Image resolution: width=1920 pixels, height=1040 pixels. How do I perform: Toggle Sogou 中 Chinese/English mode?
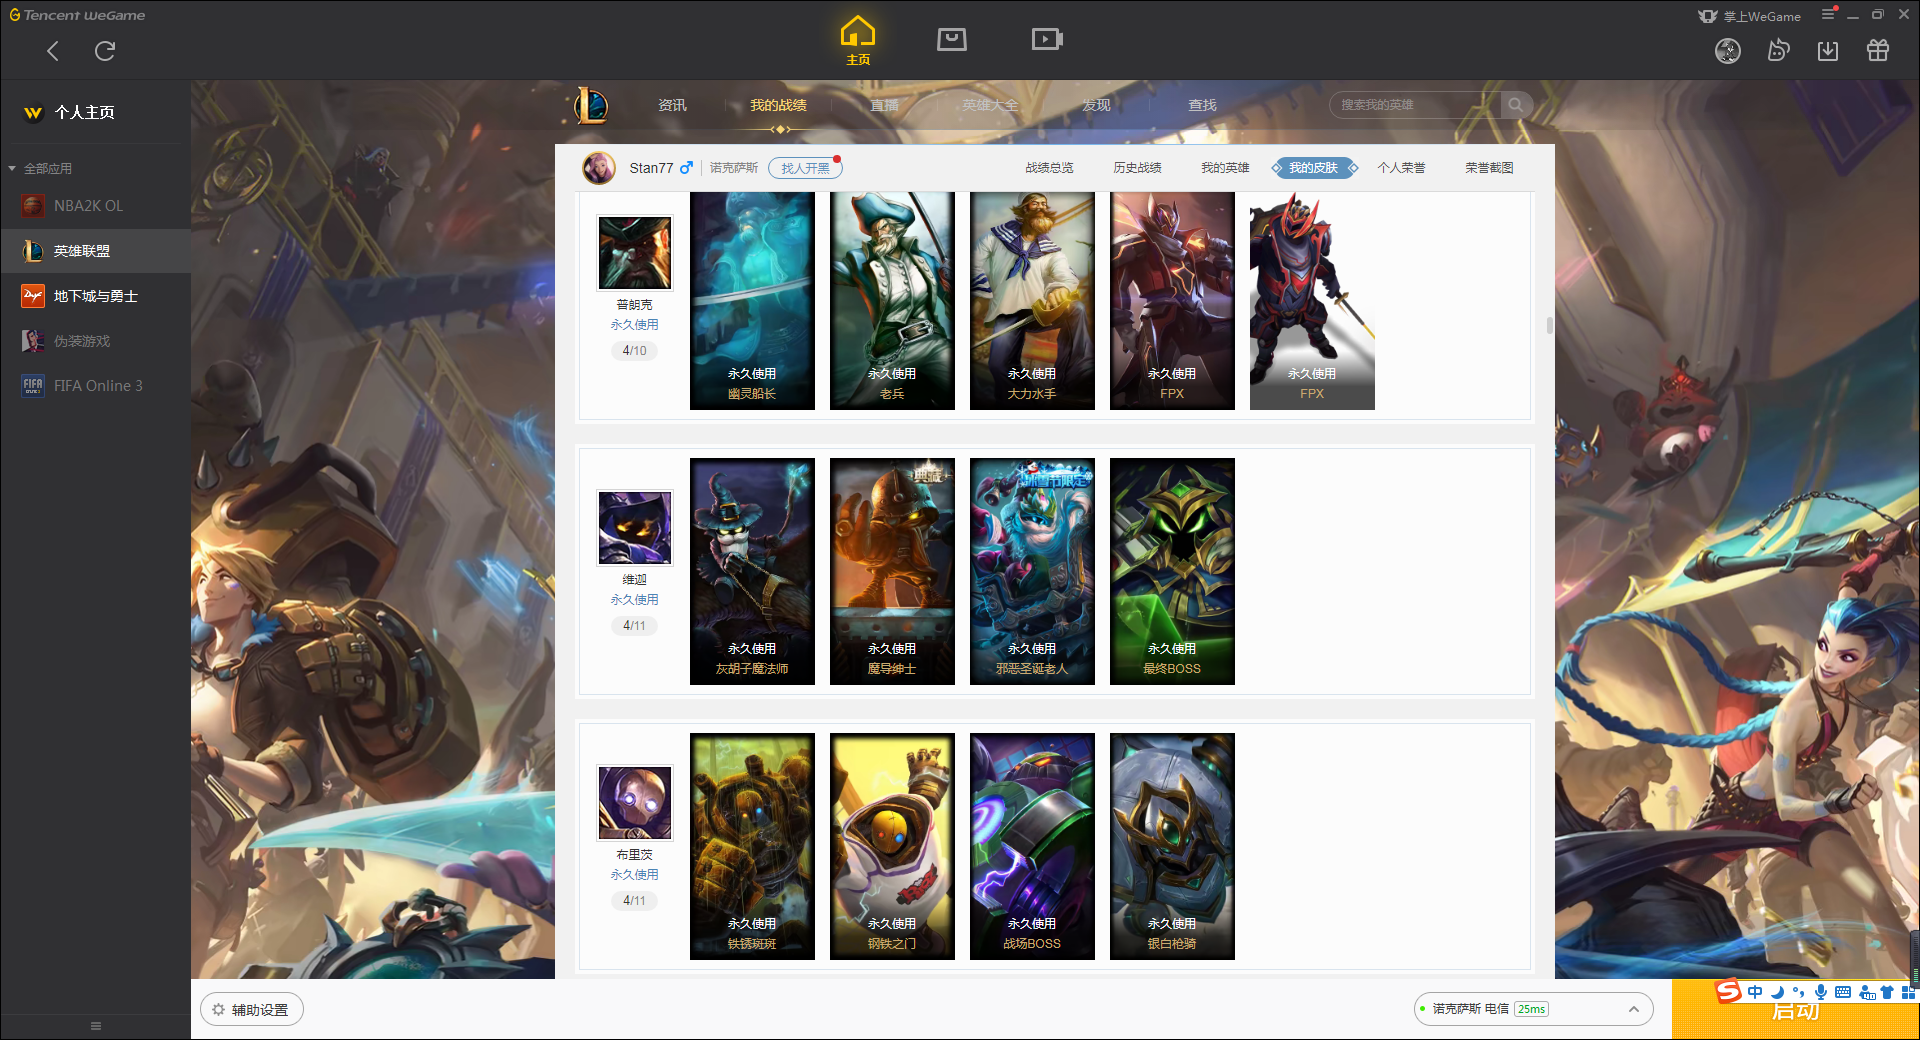point(1755,992)
